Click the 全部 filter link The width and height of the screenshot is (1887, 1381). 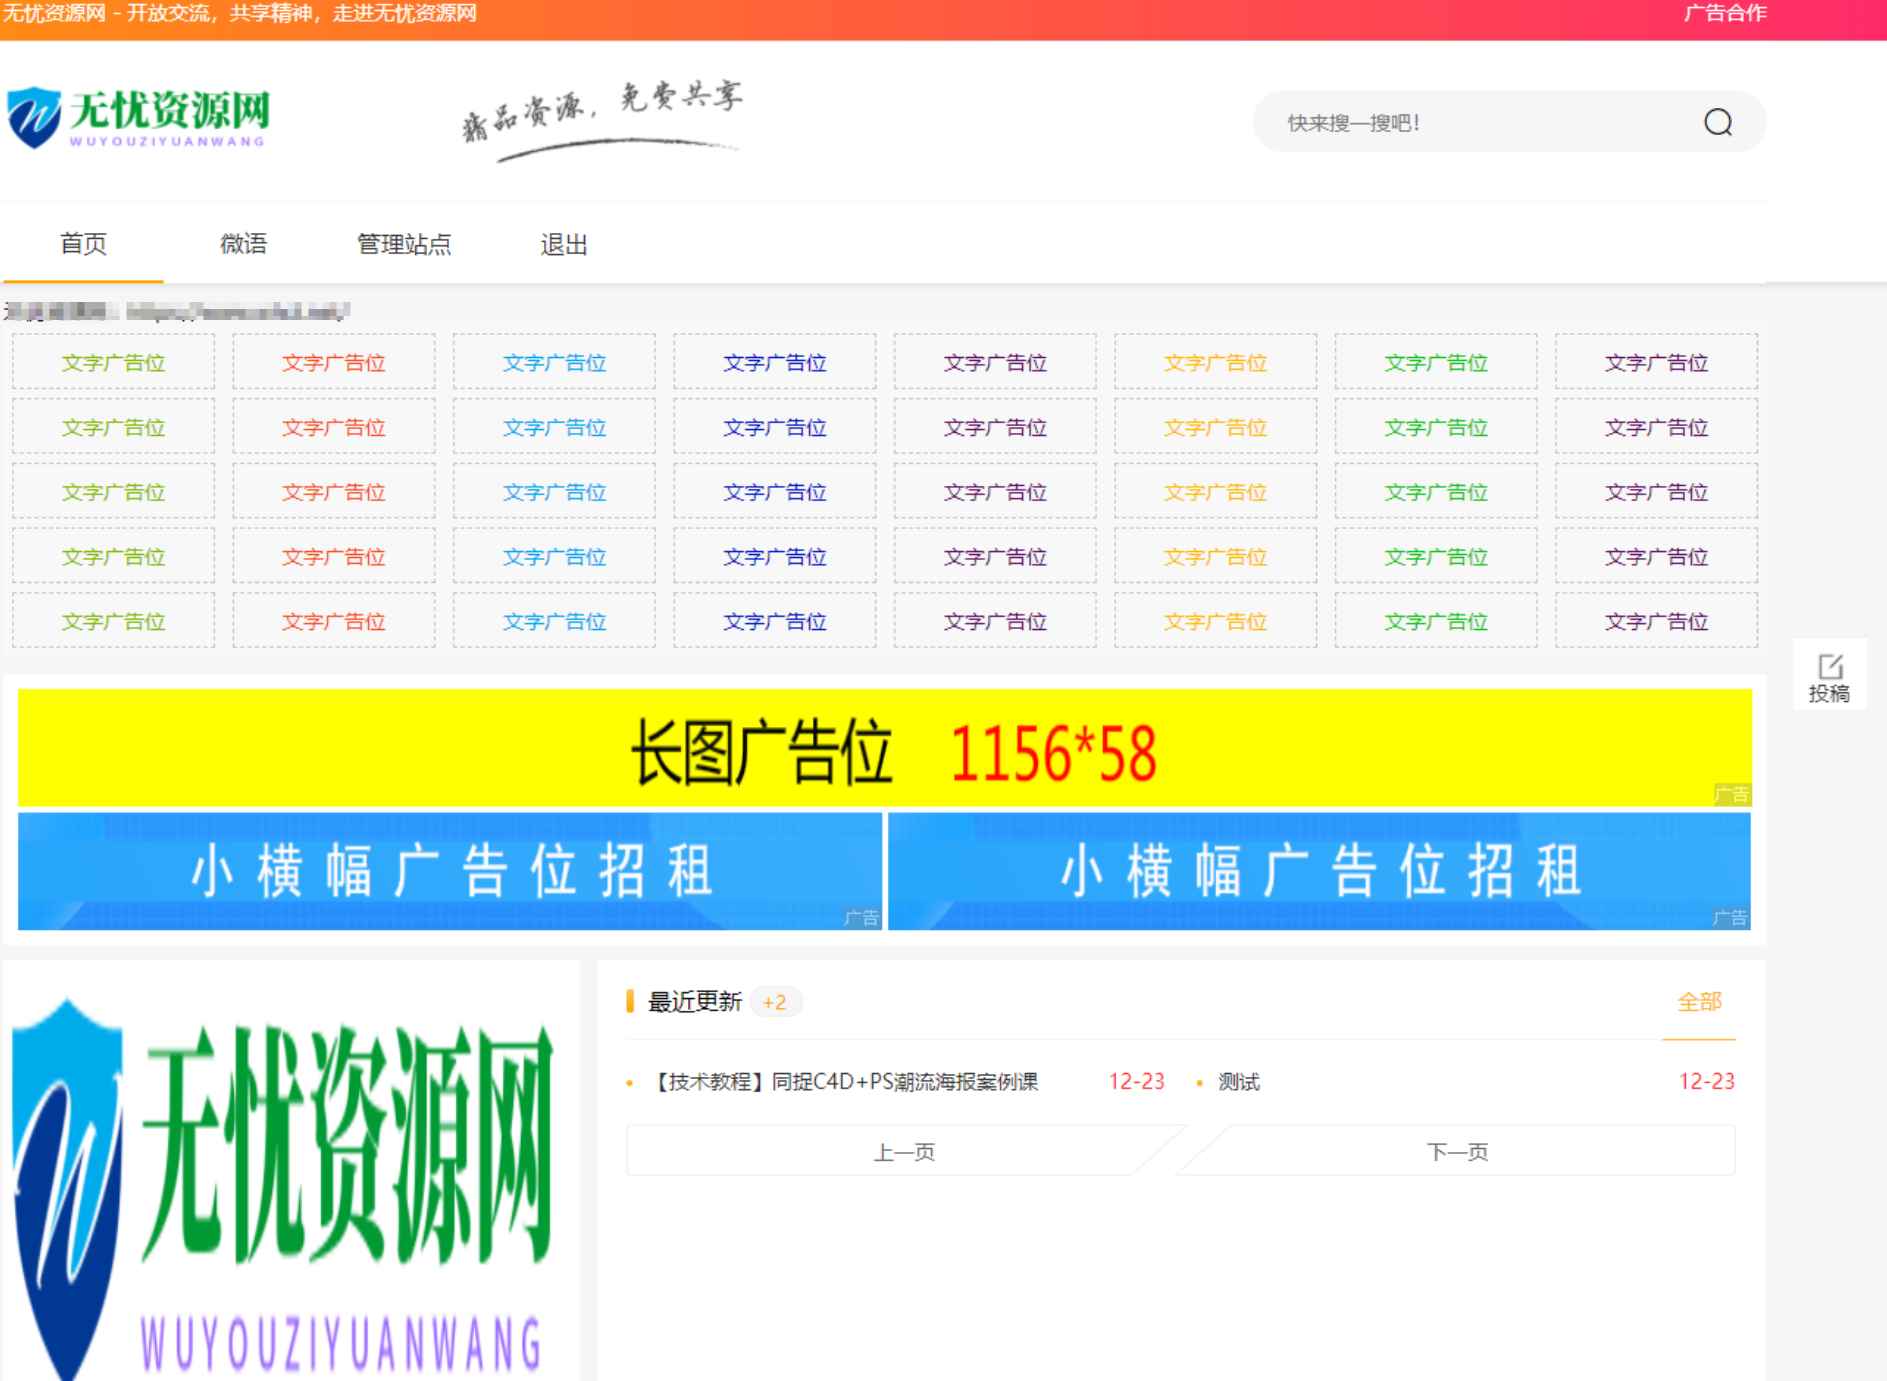pyautogui.click(x=1698, y=1000)
